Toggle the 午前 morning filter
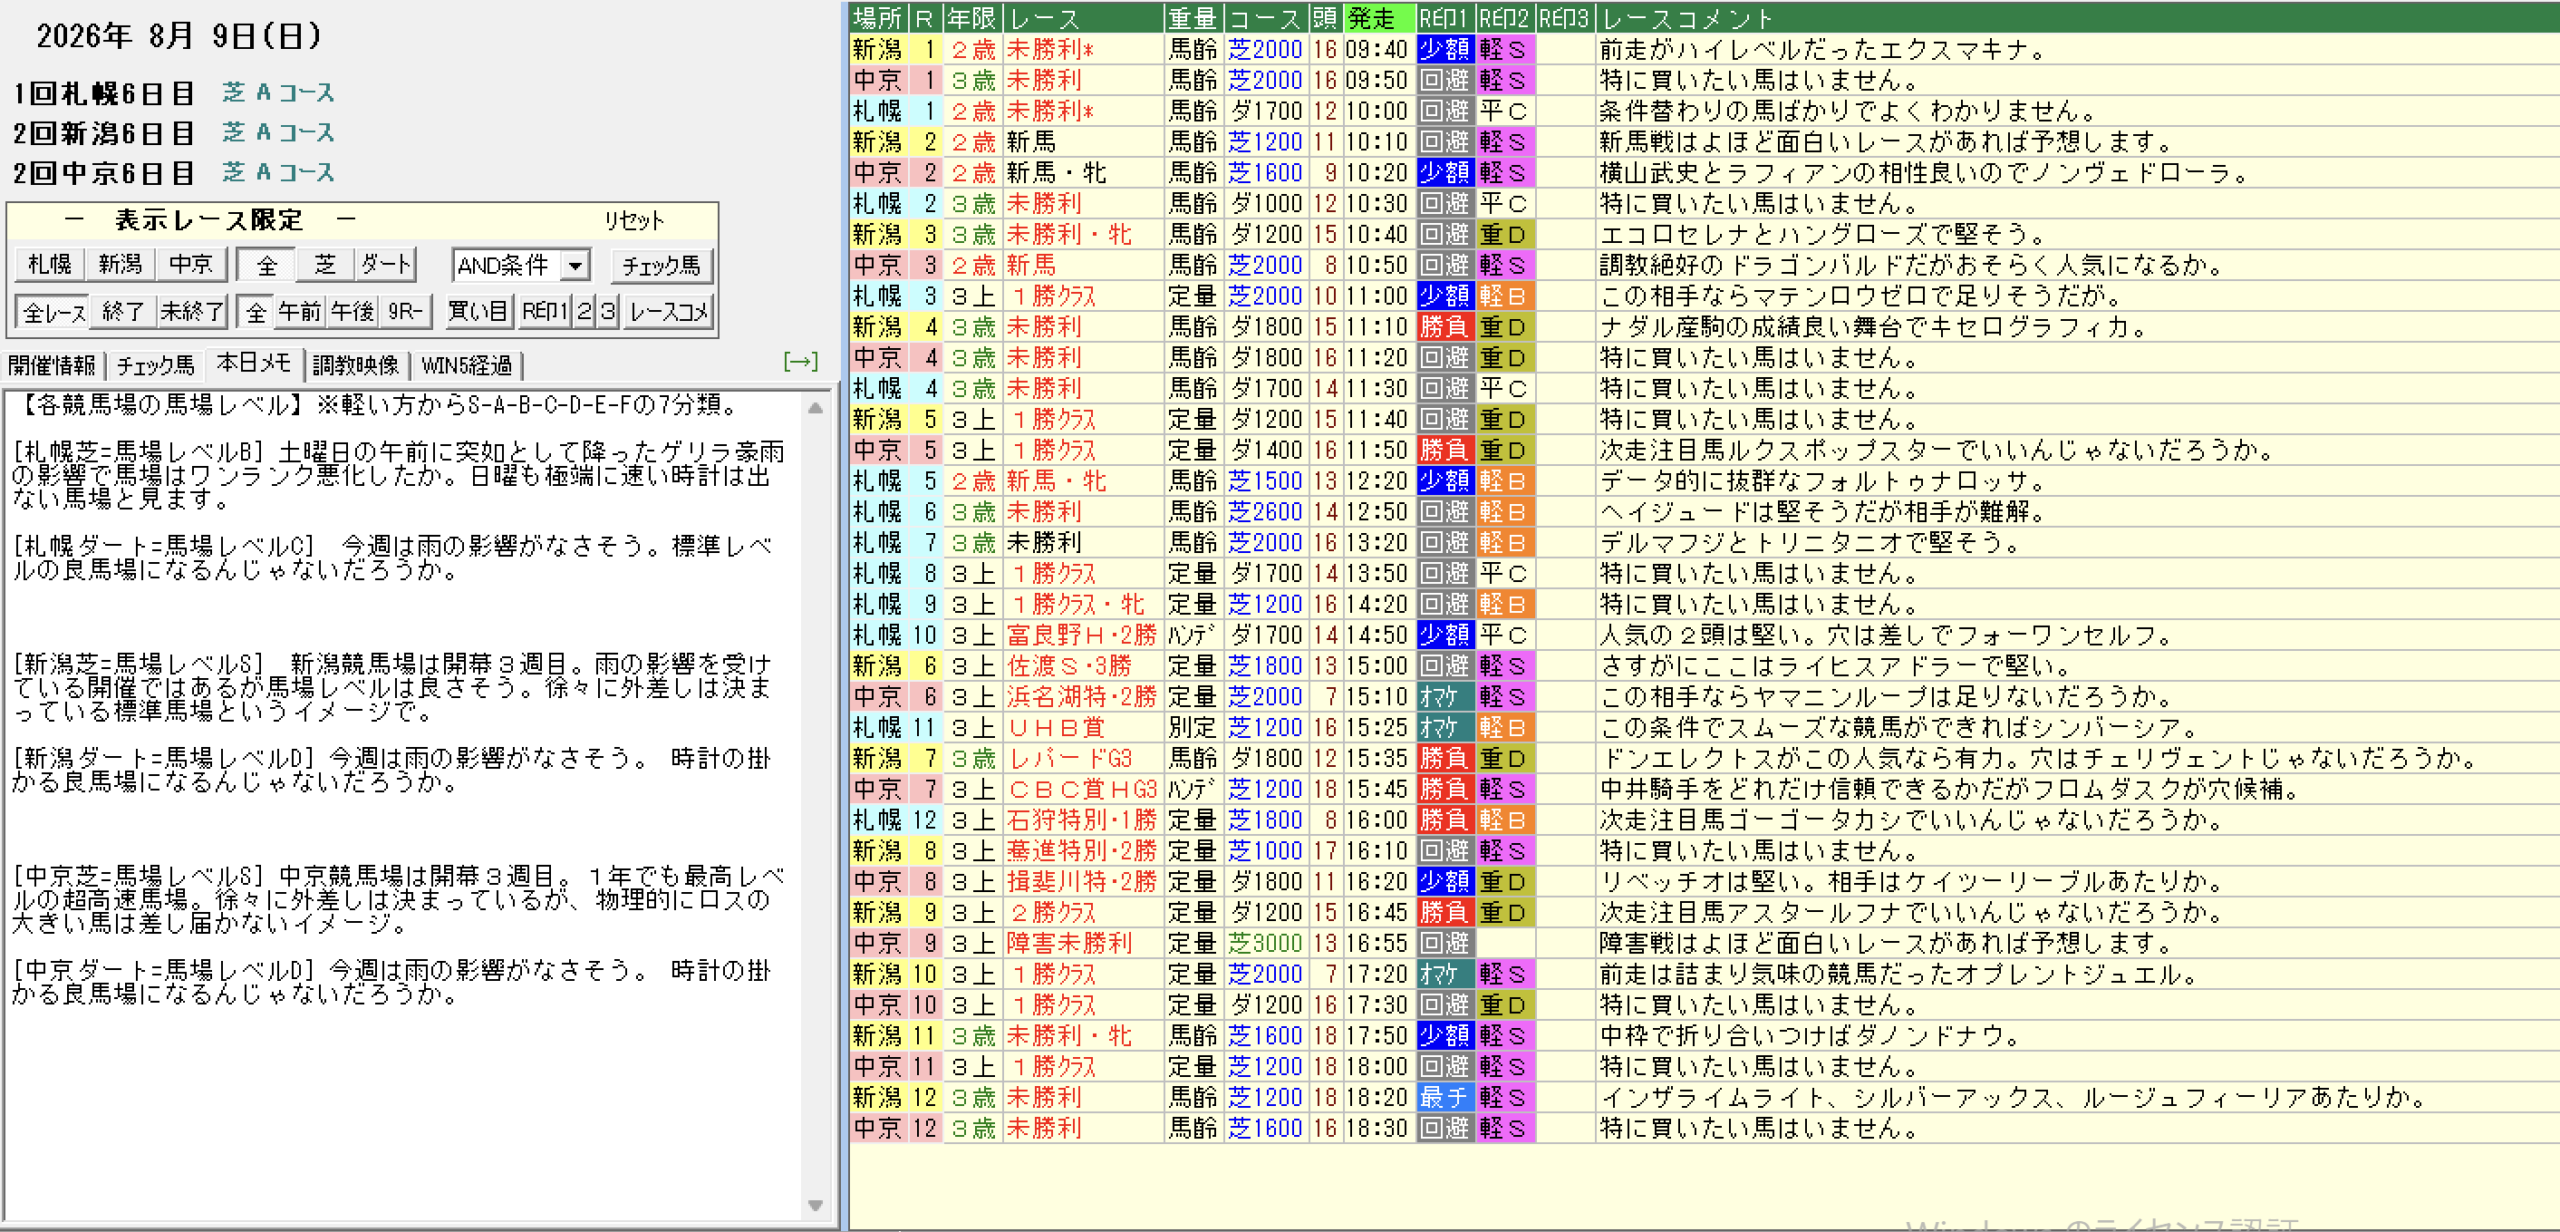The height and width of the screenshot is (1232, 2560). point(299,312)
